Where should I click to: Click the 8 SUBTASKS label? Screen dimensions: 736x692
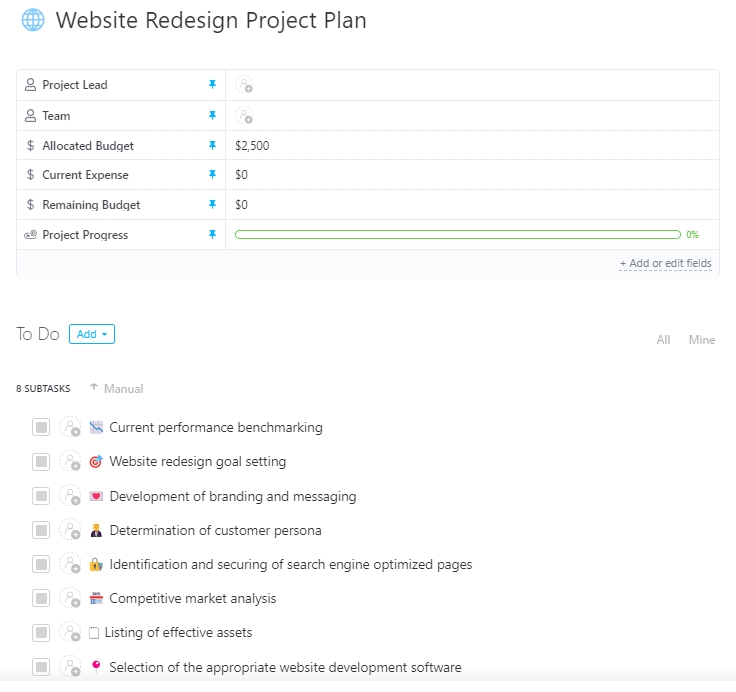tap(43, 388)
